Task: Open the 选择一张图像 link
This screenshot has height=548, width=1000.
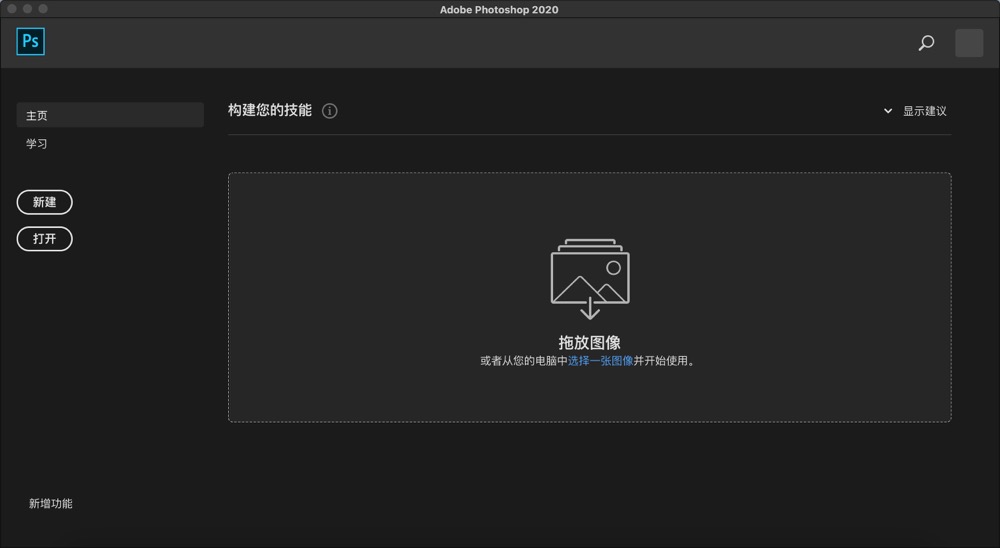Action: coord(600,360)
